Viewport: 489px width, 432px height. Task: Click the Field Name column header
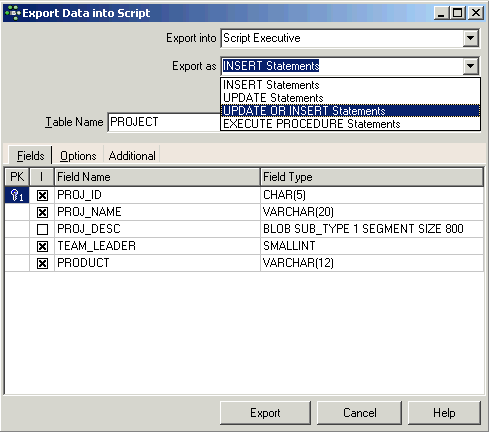coord(157,177)
